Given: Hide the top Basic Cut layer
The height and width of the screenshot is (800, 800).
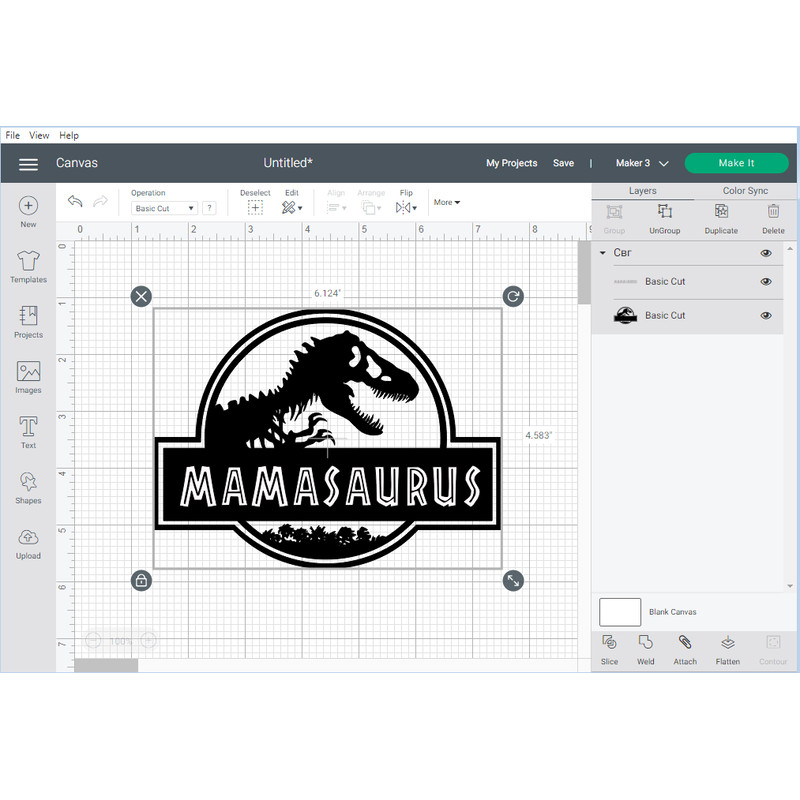Looking at the screenshot, I should (766, 281).
